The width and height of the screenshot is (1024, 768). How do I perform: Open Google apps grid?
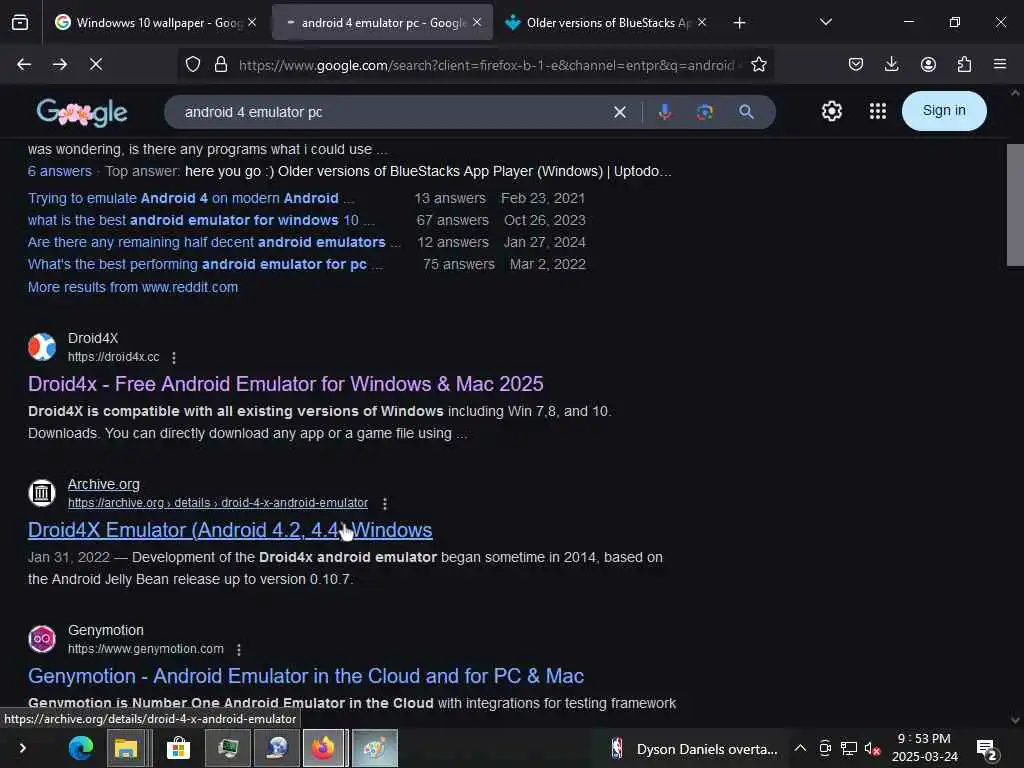[878, 112]
